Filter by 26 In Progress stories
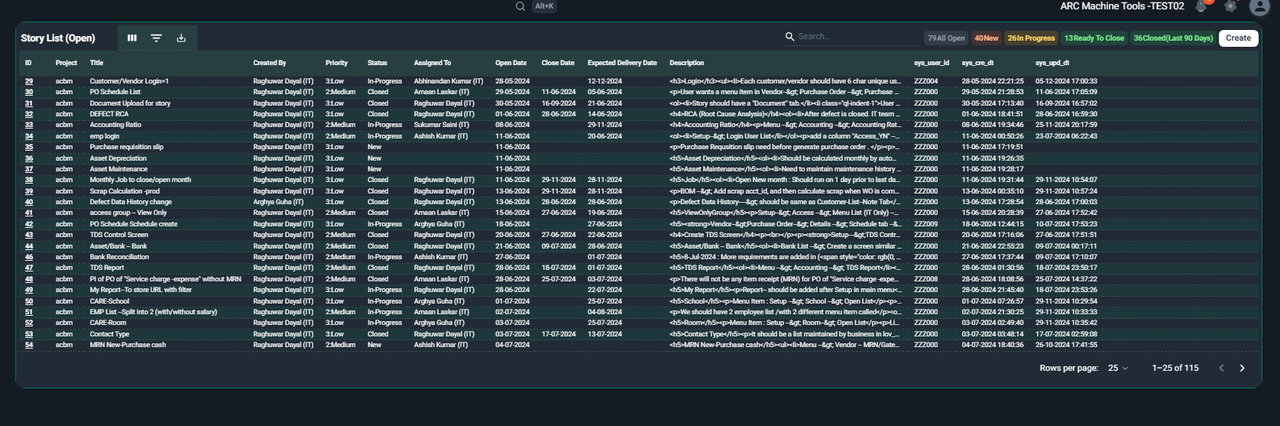1280x426 pixels. [x=1030, y=38]
